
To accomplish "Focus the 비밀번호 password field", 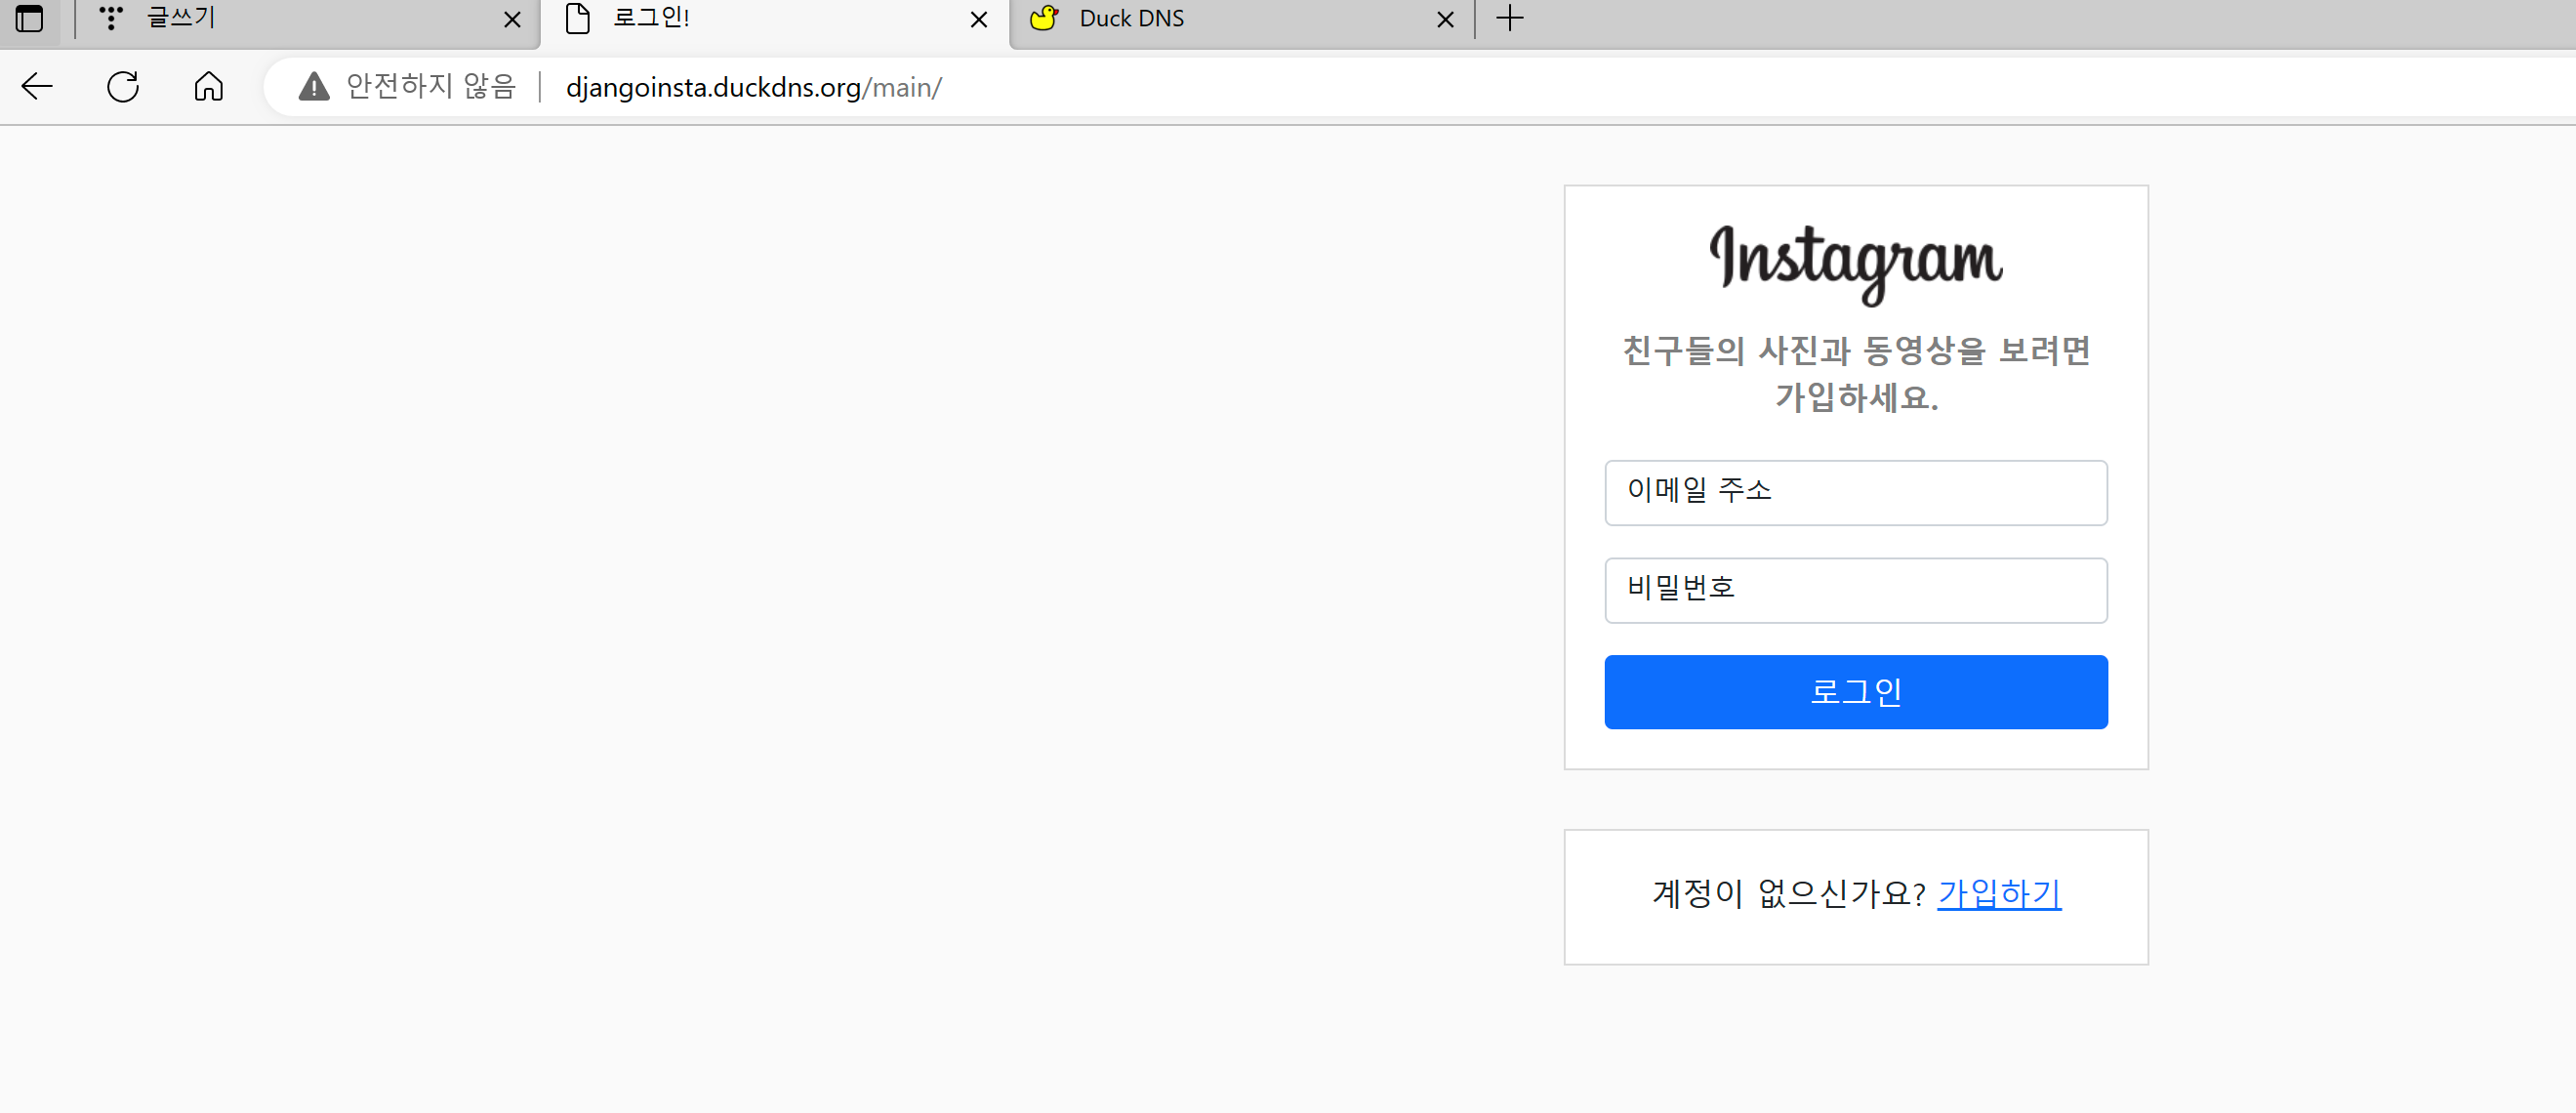I will (1855, 590).
